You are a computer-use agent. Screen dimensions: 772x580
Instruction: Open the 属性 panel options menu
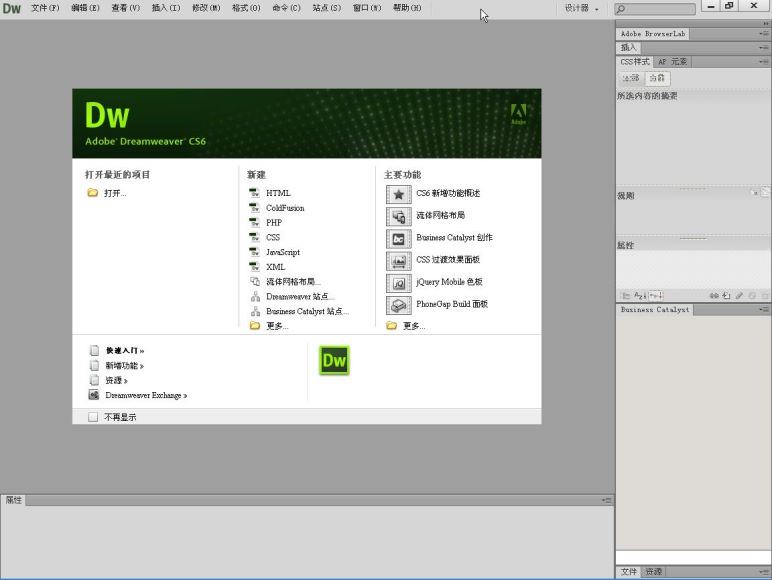[607, 500]
